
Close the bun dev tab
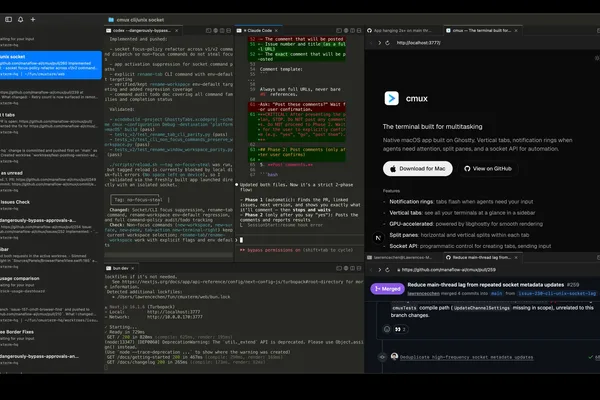point(133,268)
